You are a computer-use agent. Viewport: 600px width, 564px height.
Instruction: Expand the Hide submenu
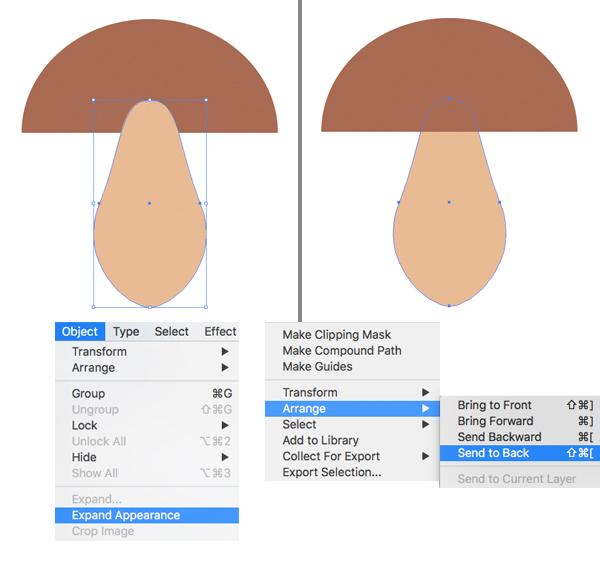(85, 457)
